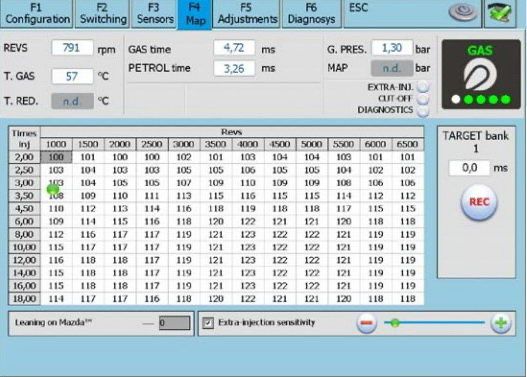Switch to the F2 Switching tab

(x=103, y=13)
